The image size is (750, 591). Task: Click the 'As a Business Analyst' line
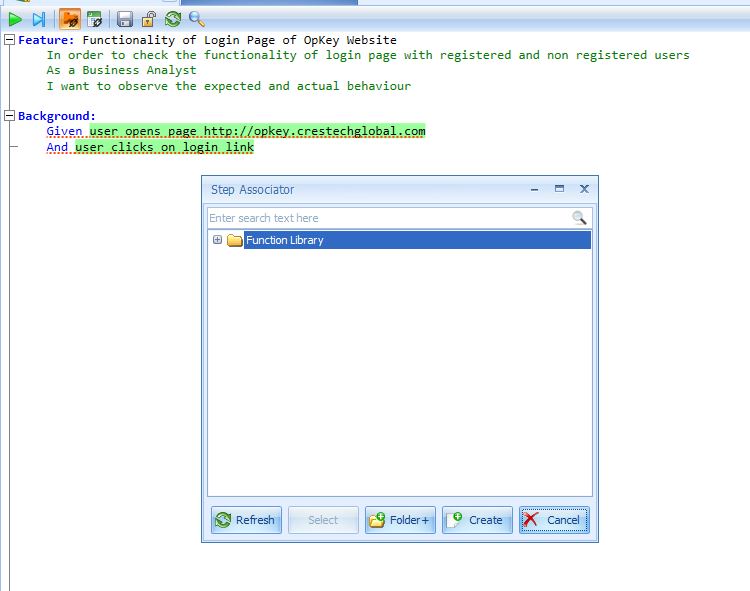click(x=121, y=70)
